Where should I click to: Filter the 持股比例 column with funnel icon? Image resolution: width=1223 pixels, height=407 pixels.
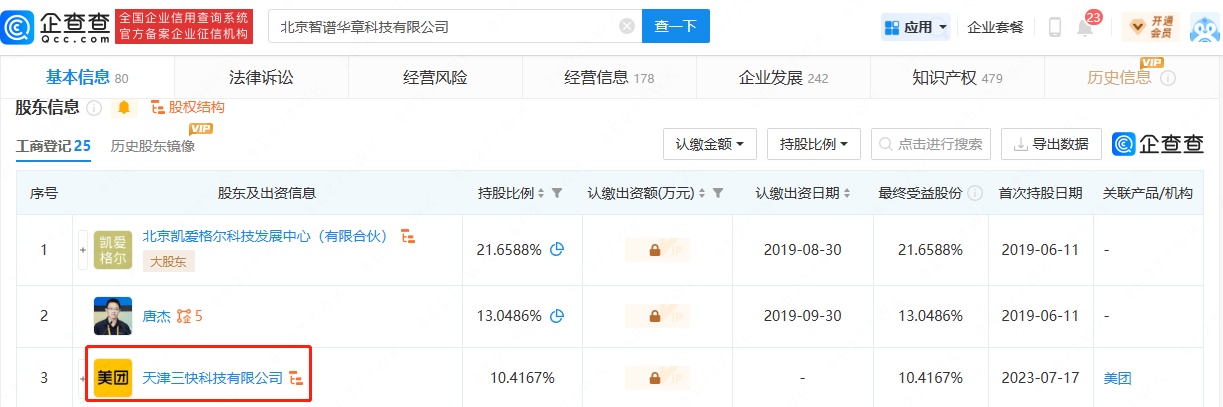pyautogui.click(x=557, y=193)
